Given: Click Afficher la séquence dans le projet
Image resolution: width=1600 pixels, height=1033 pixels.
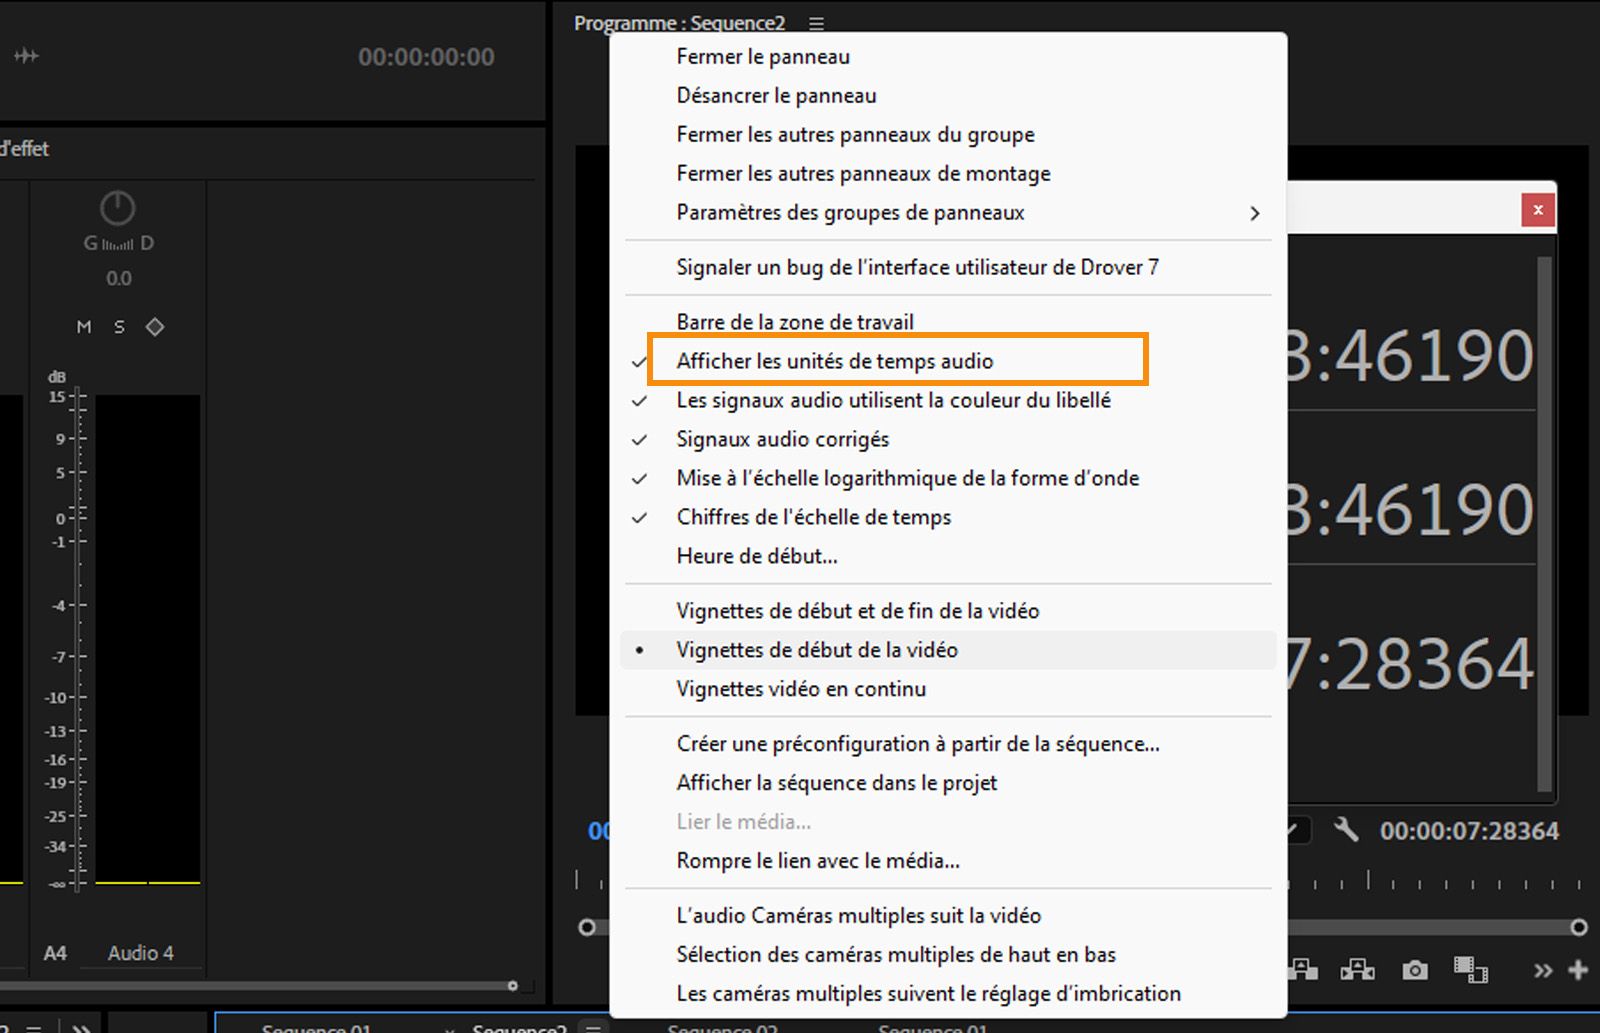Looking at the screenshot, I should 837,782.
